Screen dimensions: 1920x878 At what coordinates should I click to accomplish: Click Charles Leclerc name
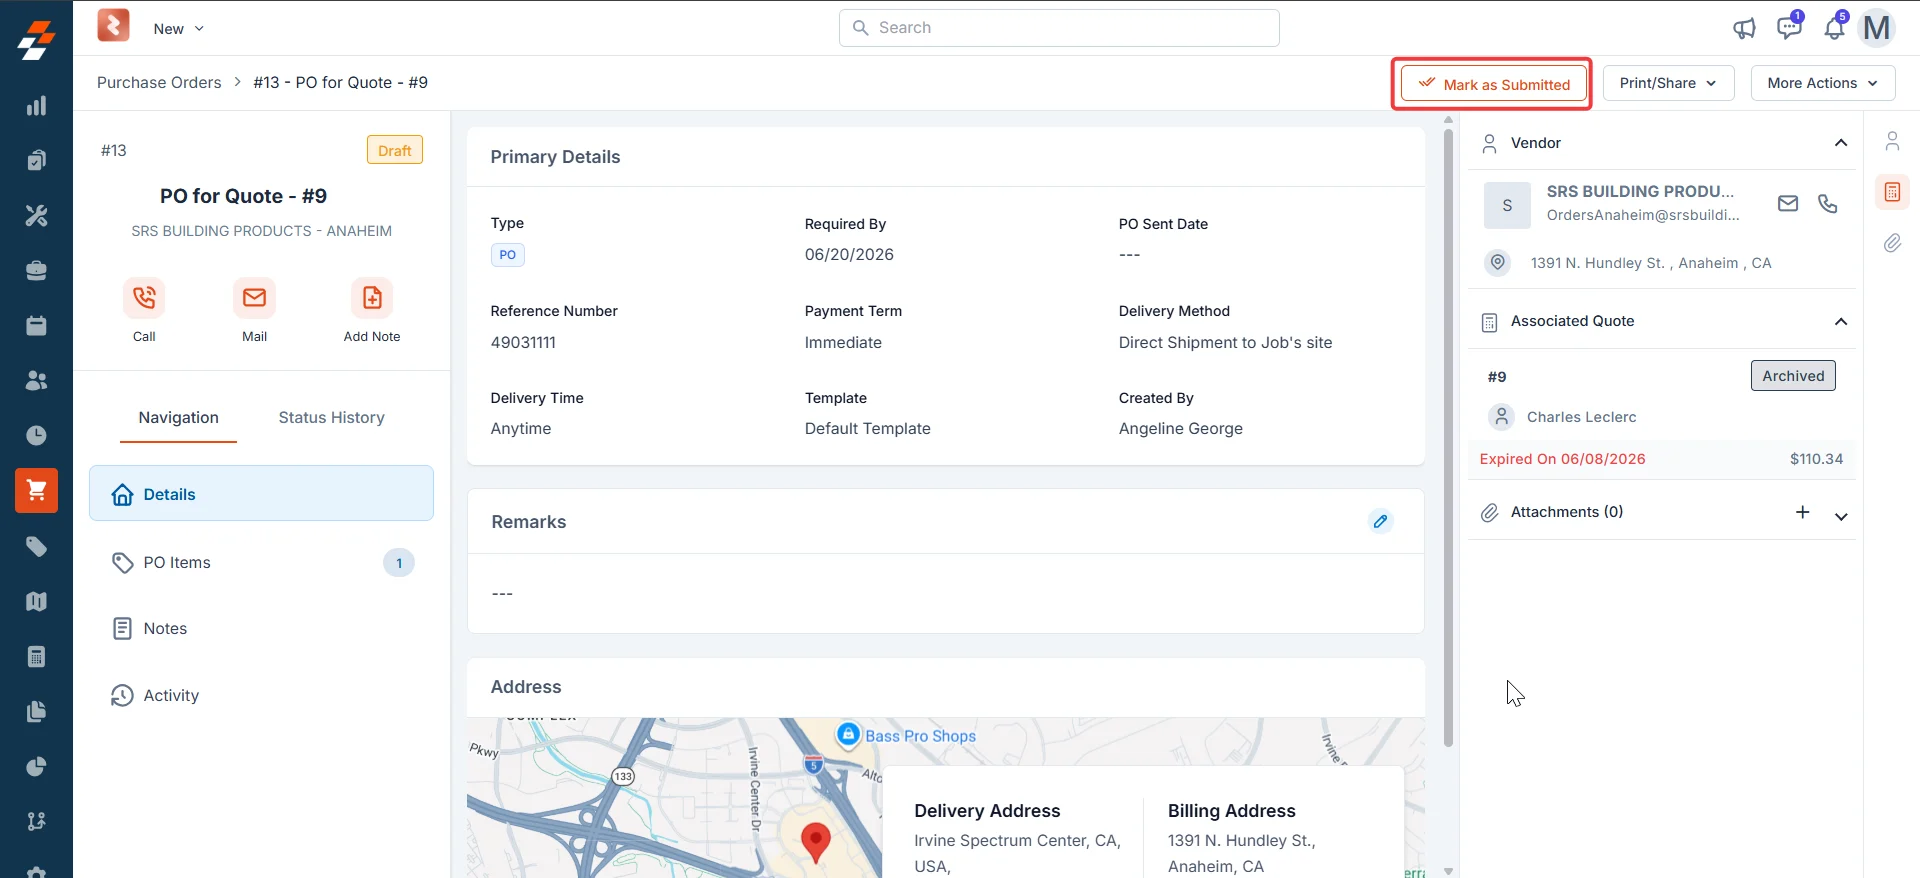[x=1582, y=417]
